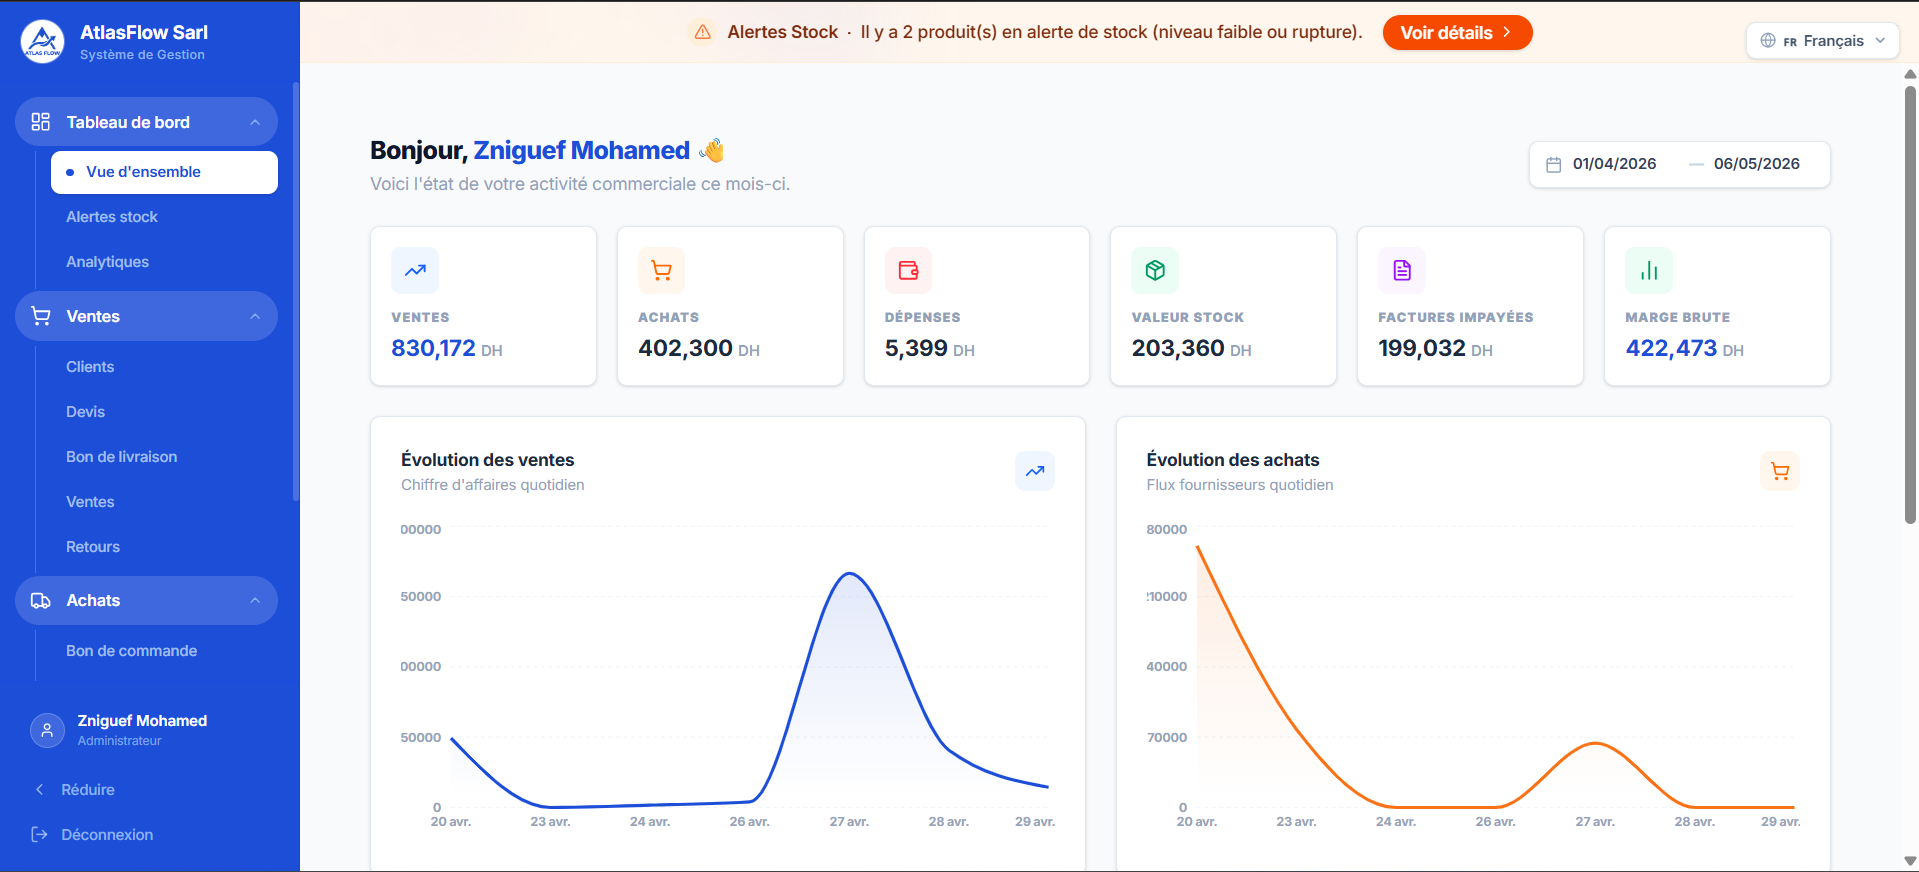This screenshot has width=1919, height=872.
Task: Click the stock alert warning triangle icon
Action: click(x=703, y=32)
